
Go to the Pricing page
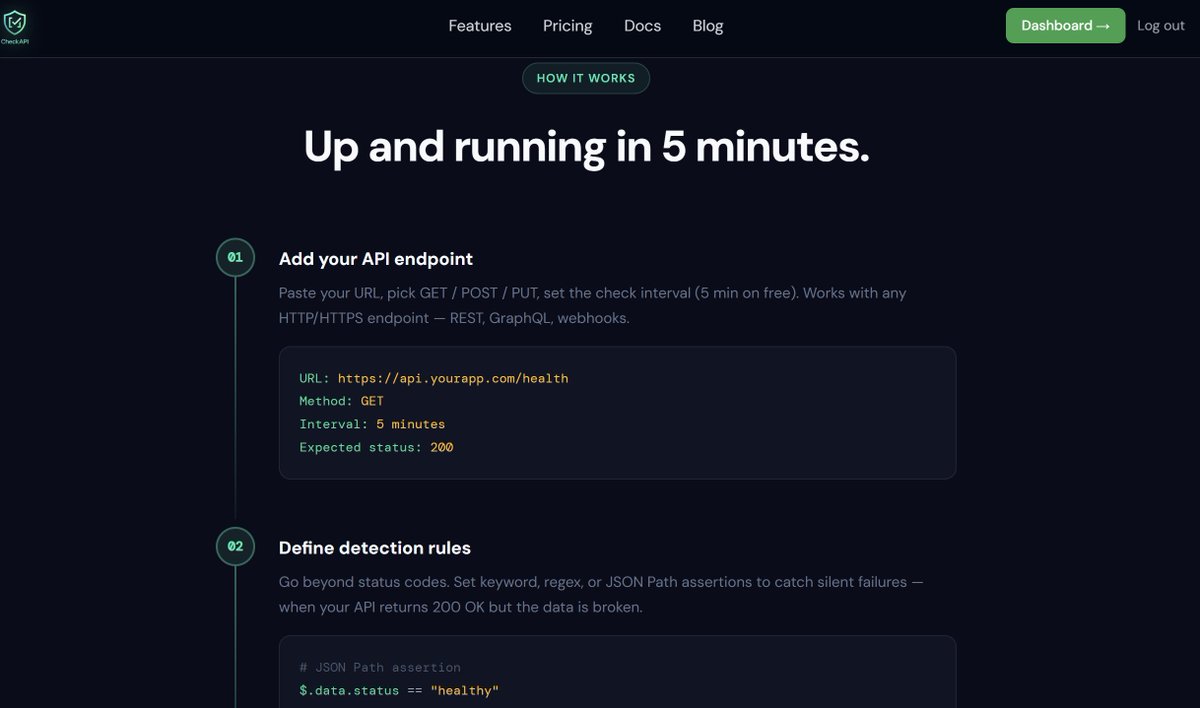(x=568, y=26)
